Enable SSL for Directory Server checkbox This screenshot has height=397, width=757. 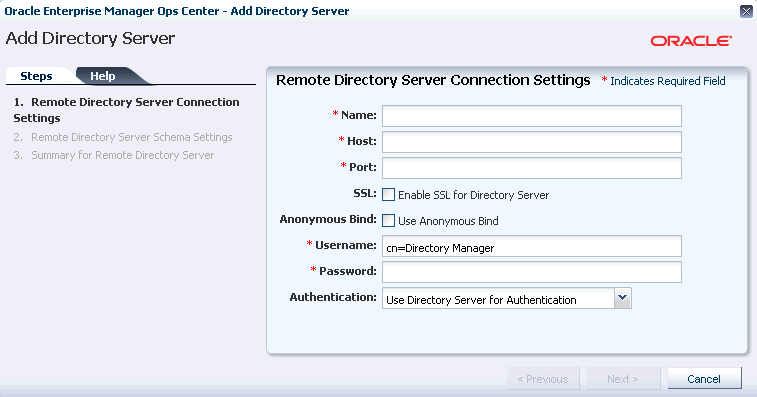point(388,195)
